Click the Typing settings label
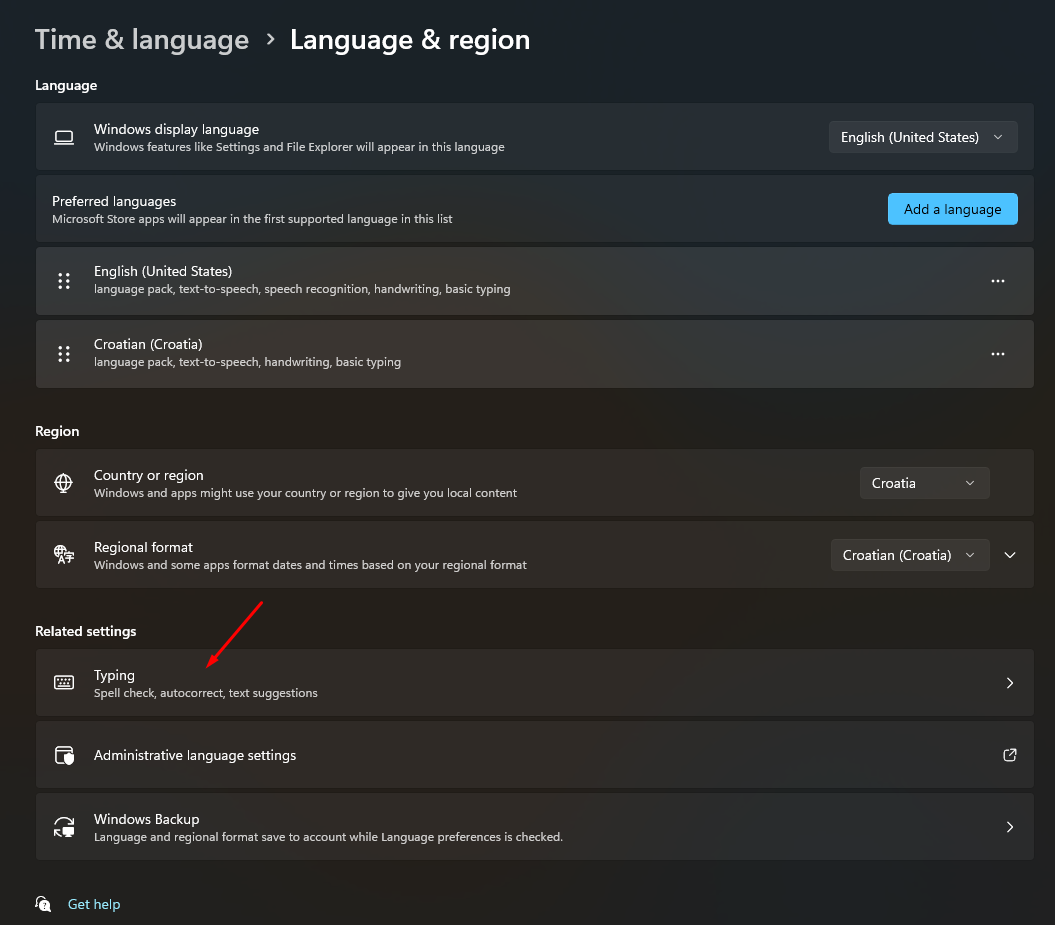This screenshot has width=1055, height=925. [x=114, y=675]
